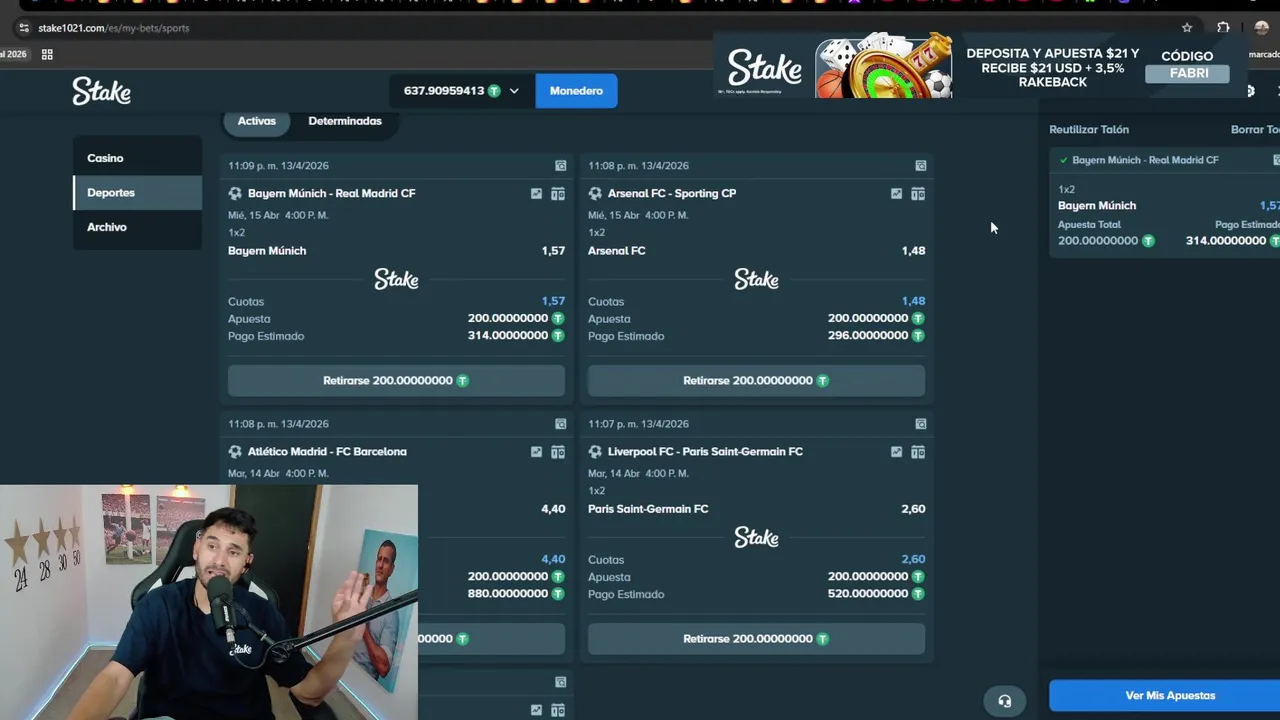1280x720 pixels.
Task: Switch to the Determinadas tab
Action: coord(345,121)
